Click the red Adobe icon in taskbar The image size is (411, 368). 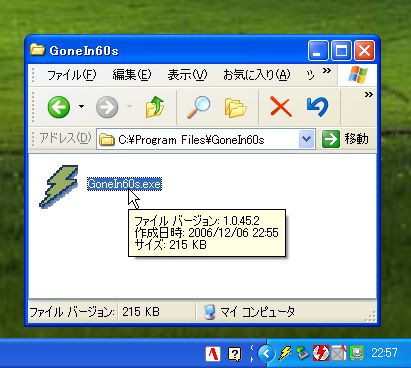tap(213, 353)
